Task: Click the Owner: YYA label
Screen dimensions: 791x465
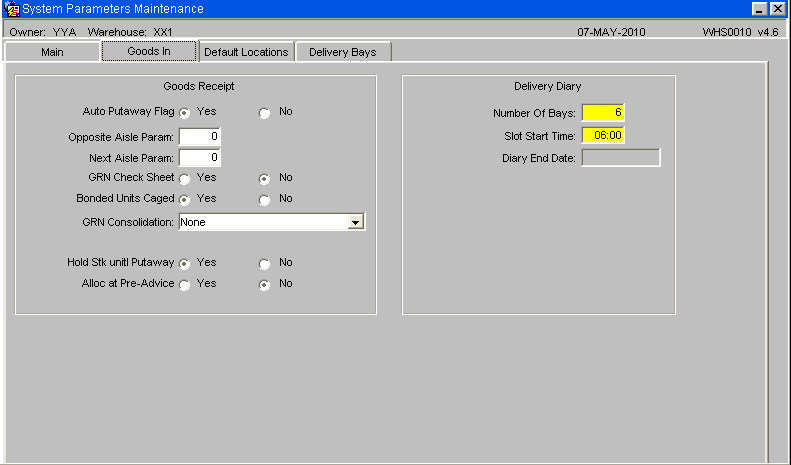Action: pos(43,32)
